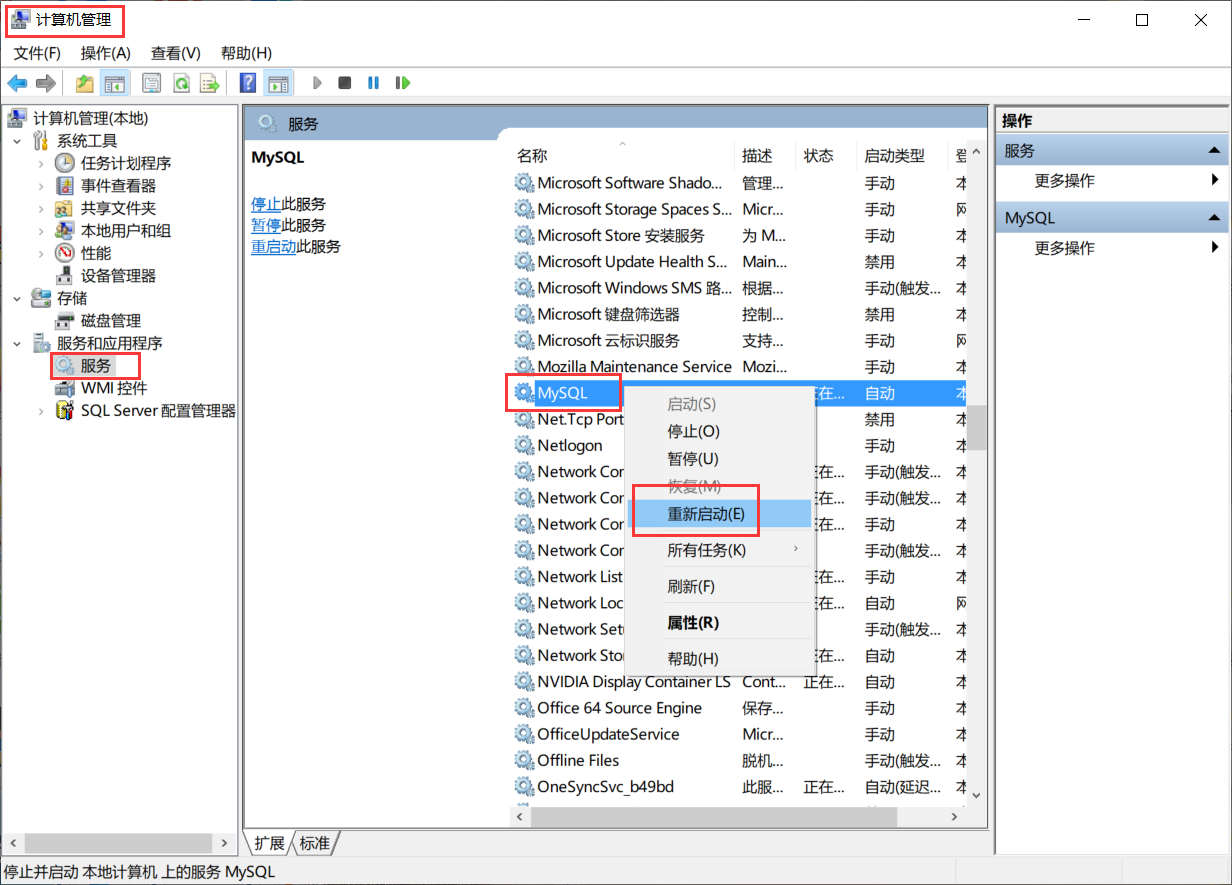
Task: Choose 暂停(U) from context menu
Action: (x=720, y=459)
